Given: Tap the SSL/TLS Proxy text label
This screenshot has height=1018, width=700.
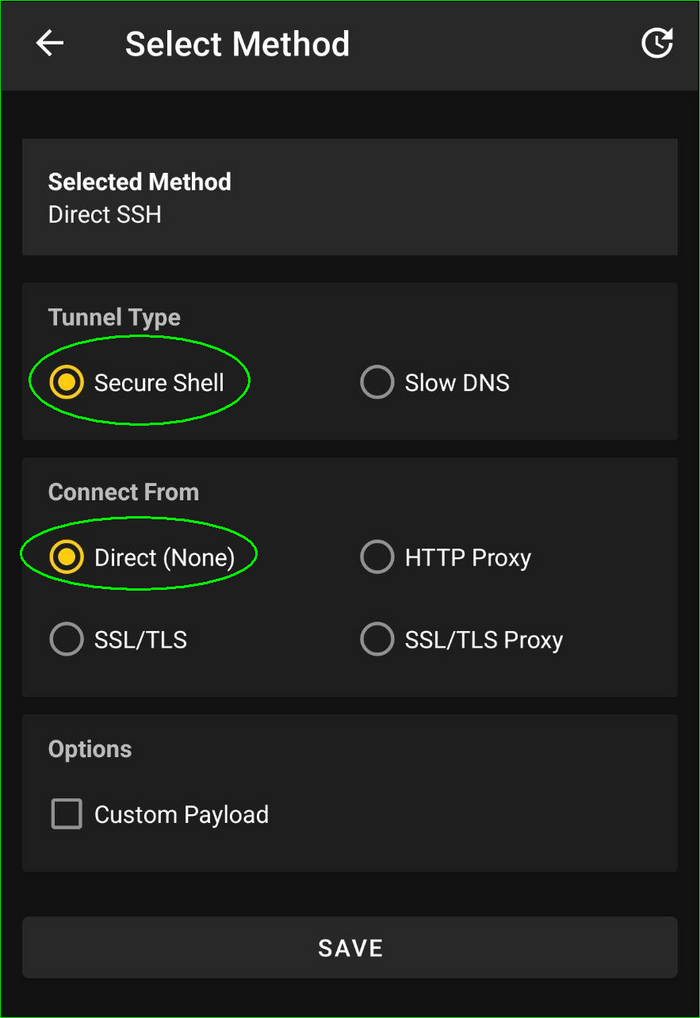Looking at the screenshot, I should click(483, 639).
